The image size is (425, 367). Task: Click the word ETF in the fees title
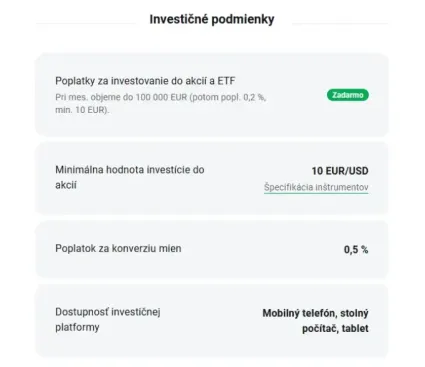point(226,81)
